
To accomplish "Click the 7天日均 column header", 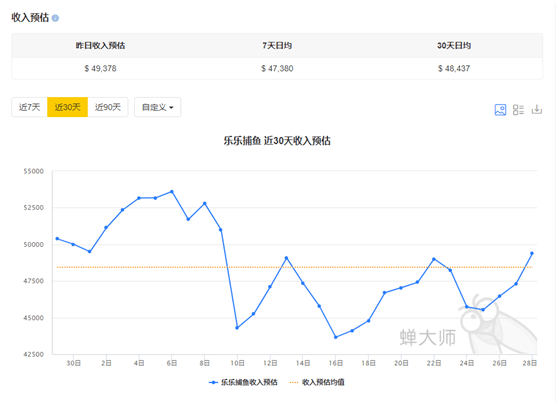I will click(277, 46).
